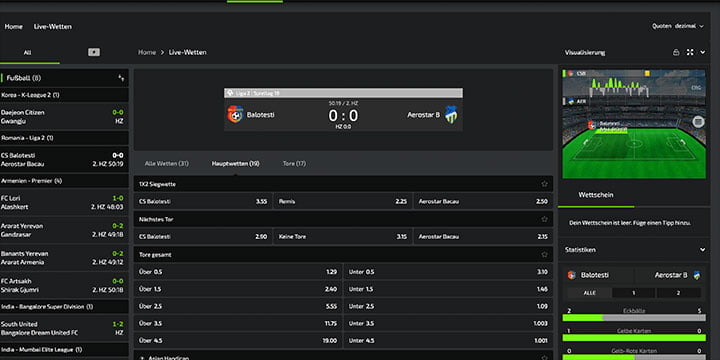The image size is (720, 360).
Task: Select Über 1.5 at 2.40
Action: pyautogui.click(x=238, y=289)
